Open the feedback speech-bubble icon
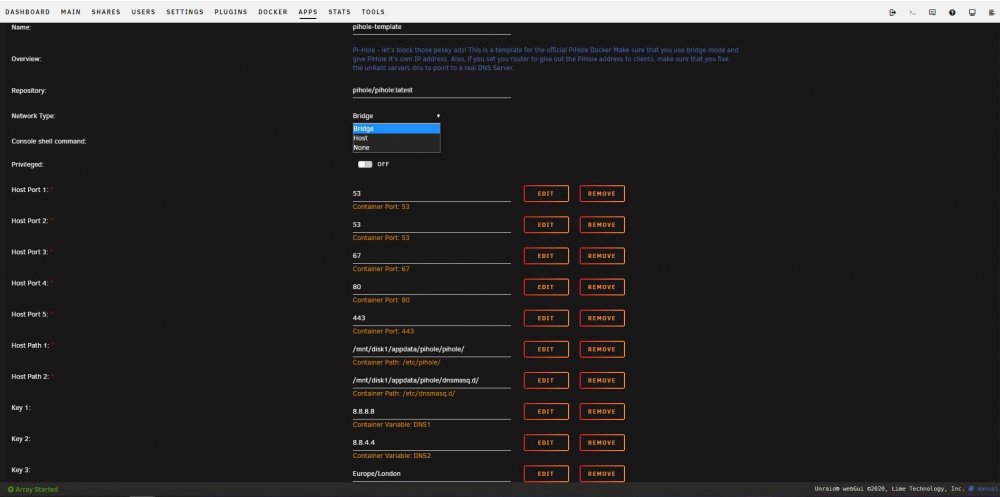Viewport: 1000px width, 497px height. point(932,12)
